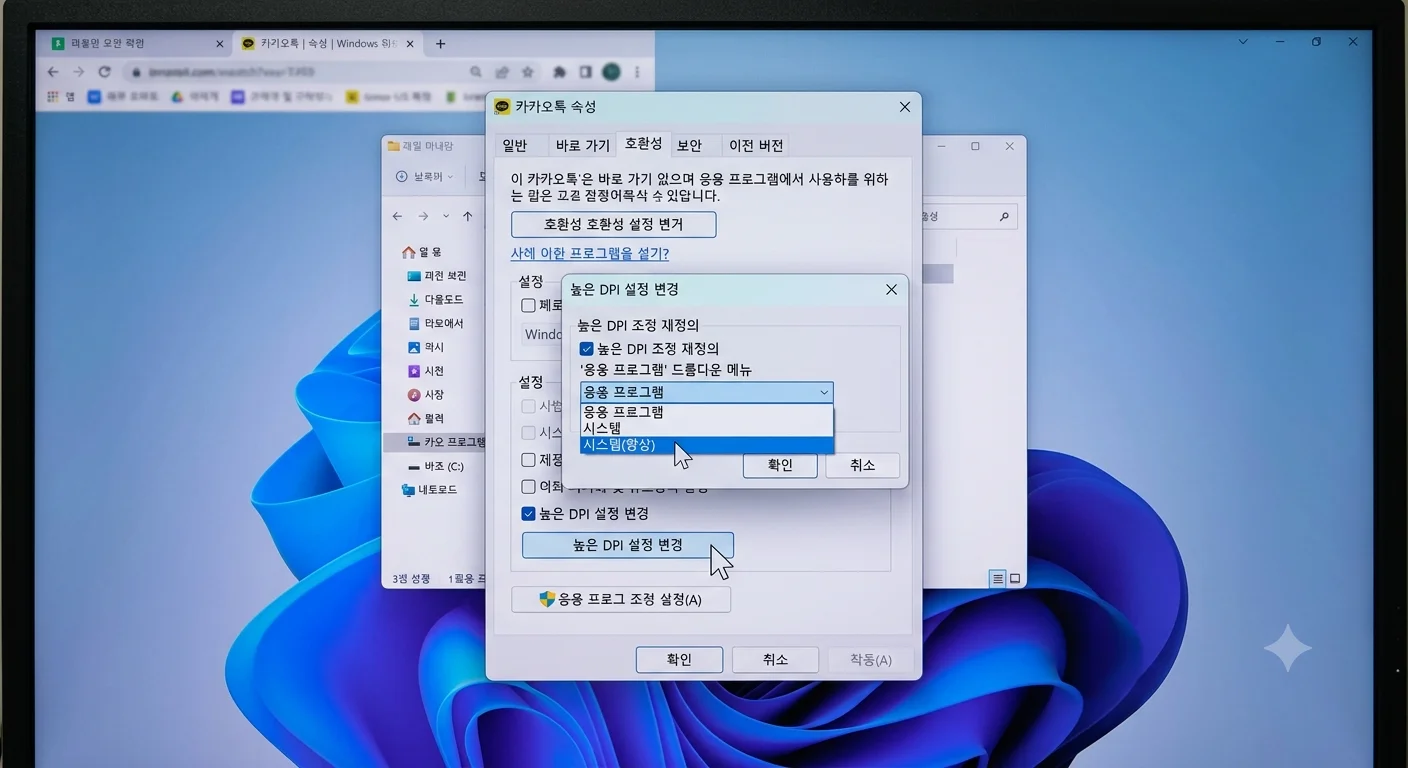
Task: Click Explorer up arrow
Action: tap(467, 216)
